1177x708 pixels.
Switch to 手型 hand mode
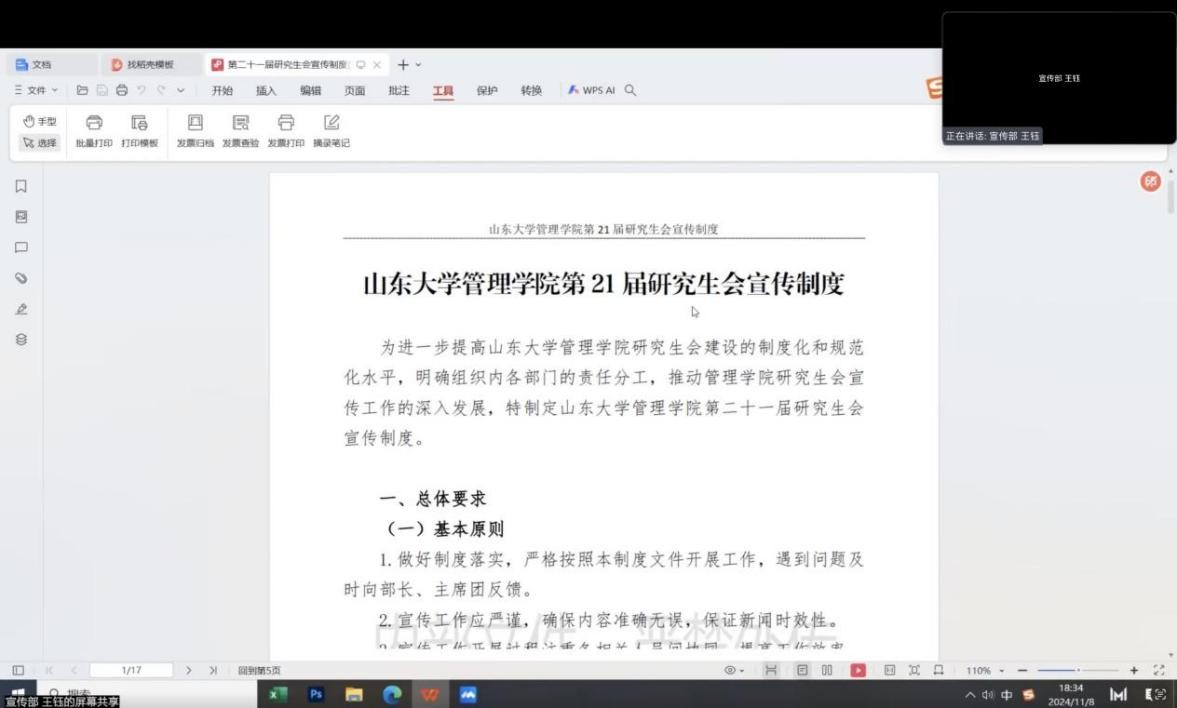coord(40,121)
